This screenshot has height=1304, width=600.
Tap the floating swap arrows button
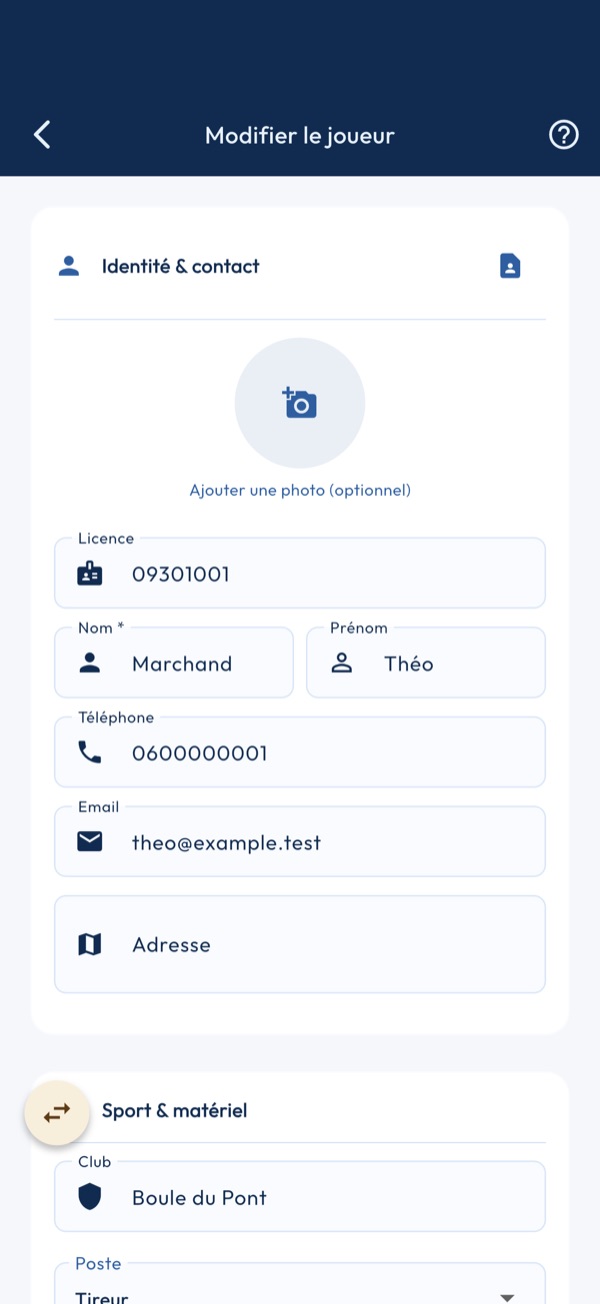click(57, 1111)
